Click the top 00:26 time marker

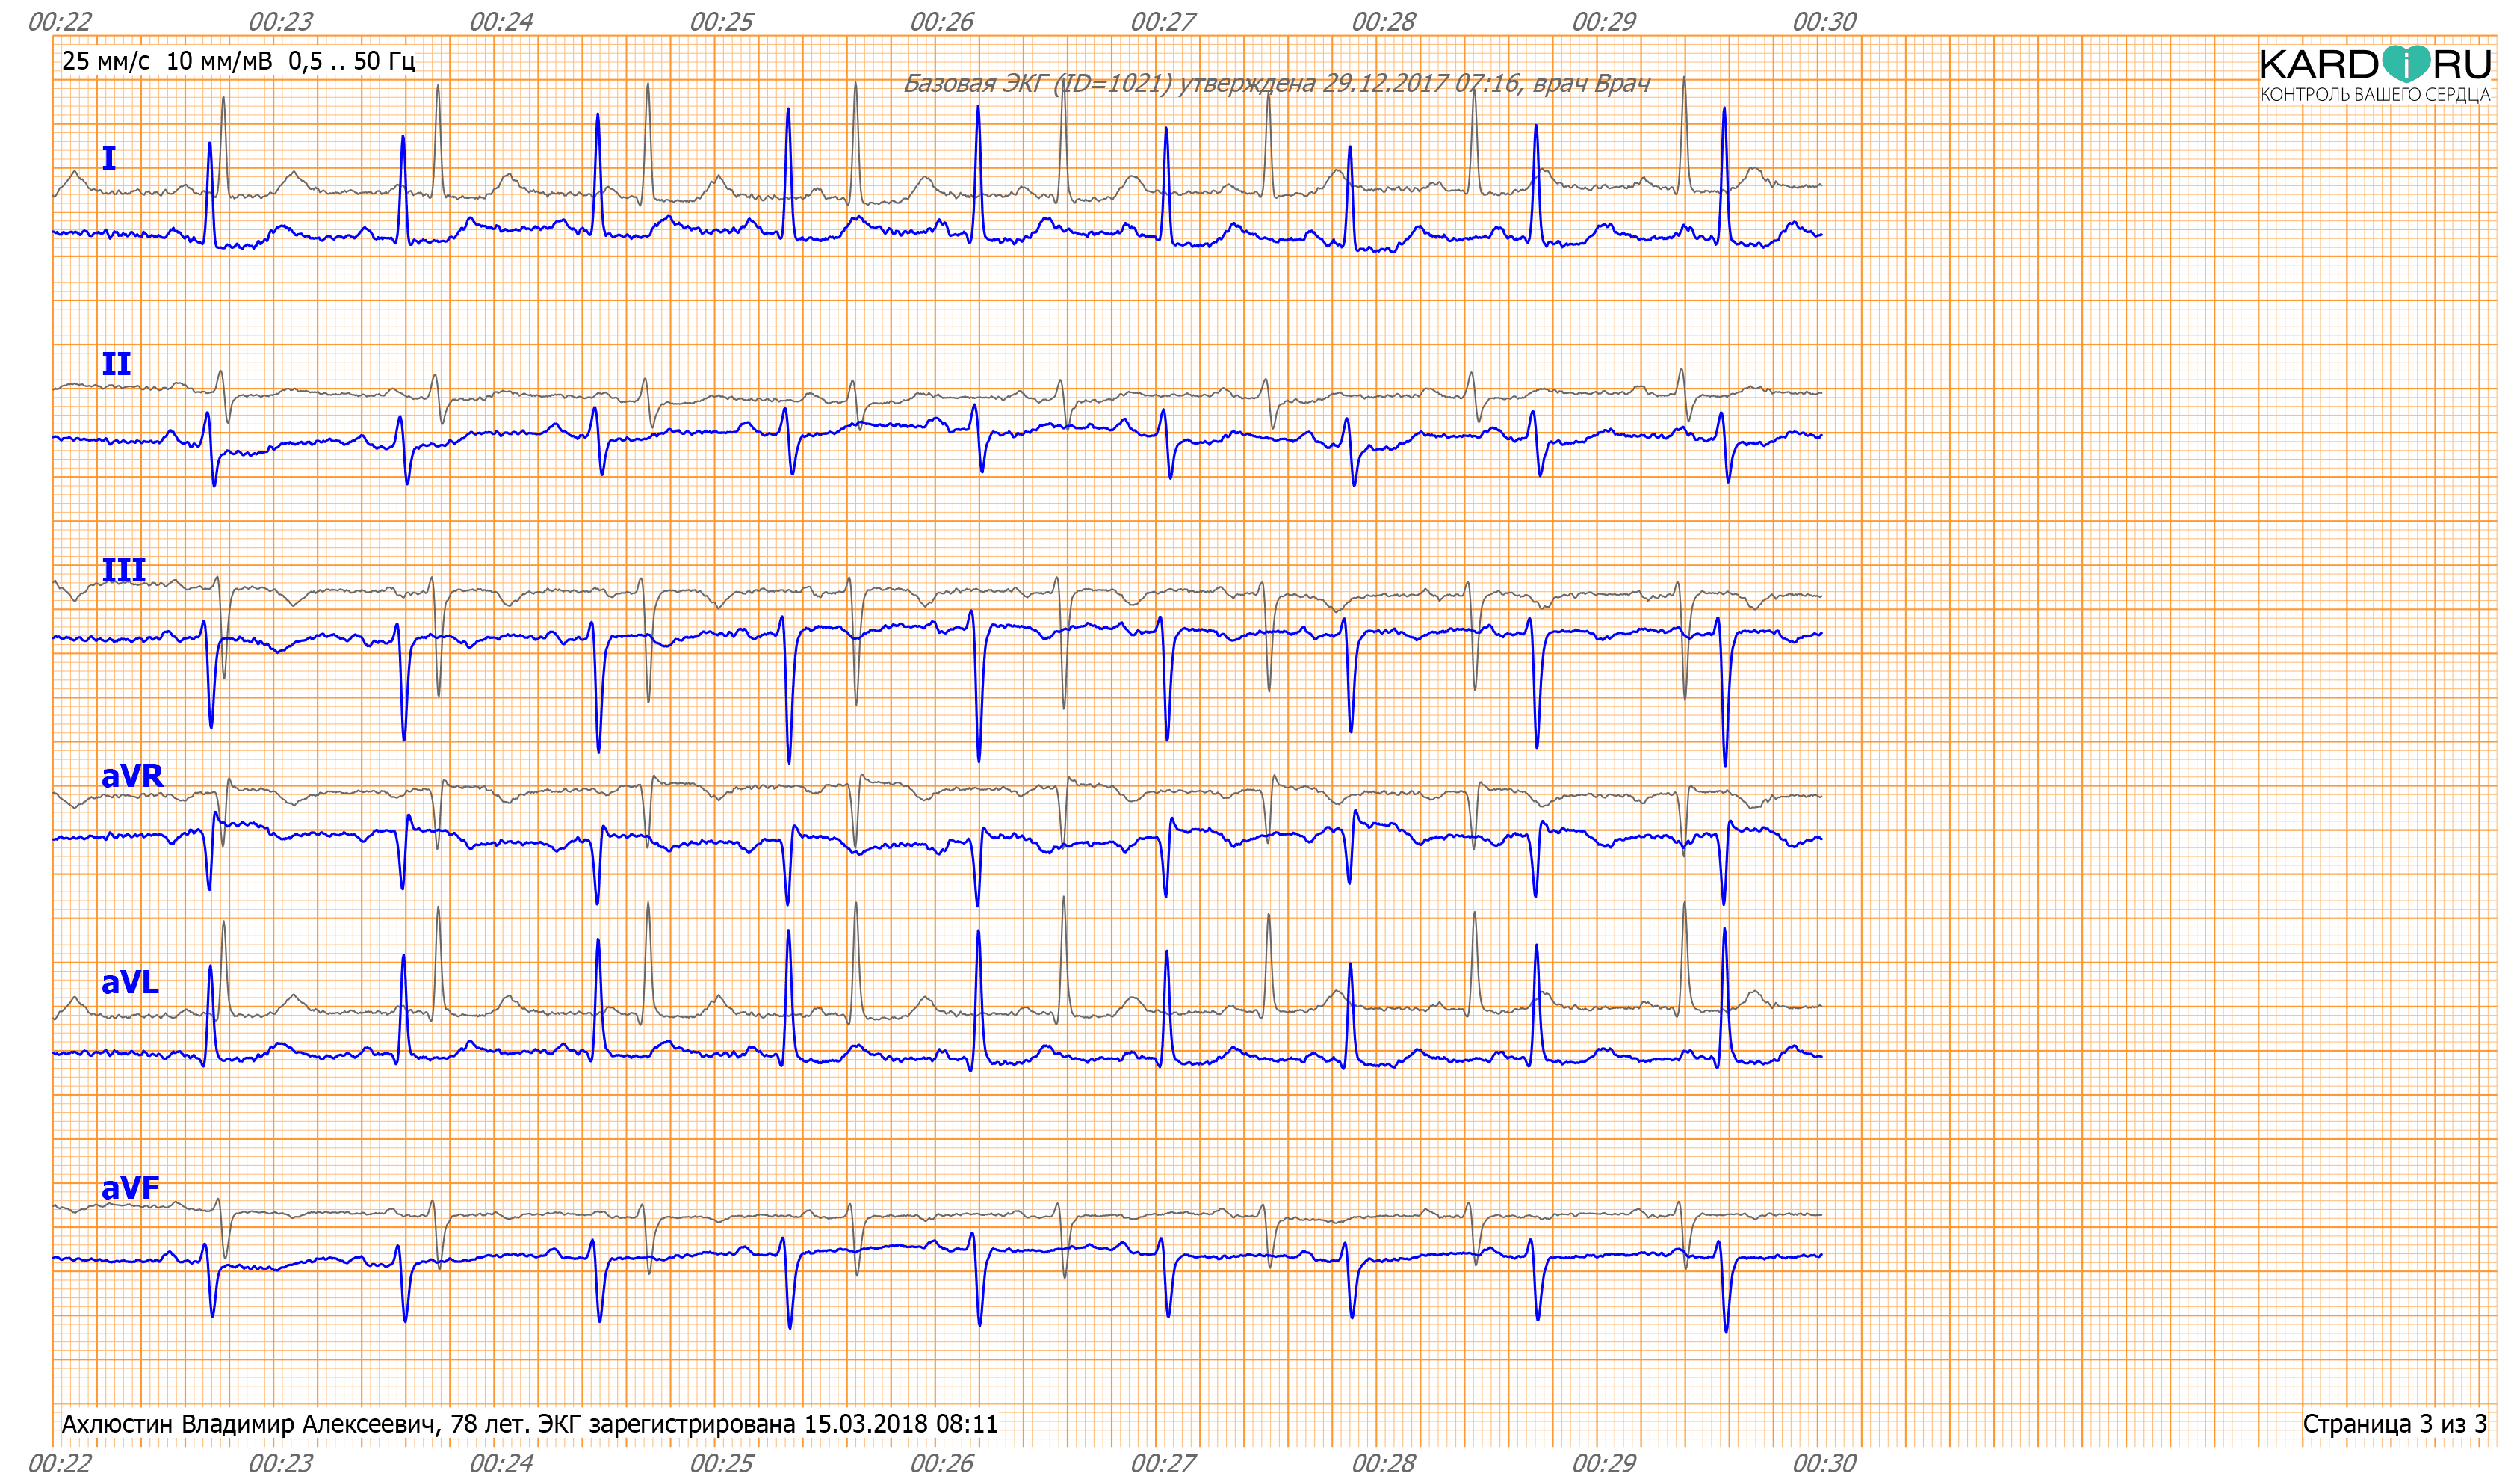click(942, 22)
